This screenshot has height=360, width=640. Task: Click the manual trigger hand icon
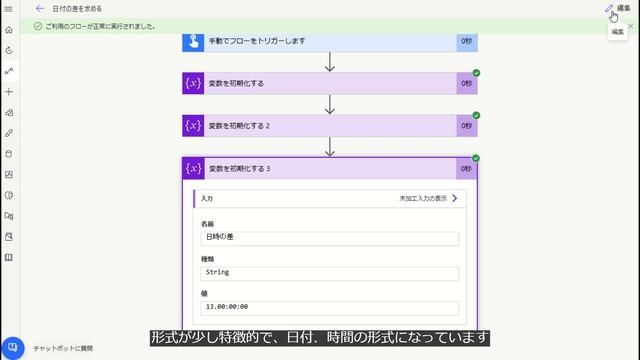(x=193, y=41)
